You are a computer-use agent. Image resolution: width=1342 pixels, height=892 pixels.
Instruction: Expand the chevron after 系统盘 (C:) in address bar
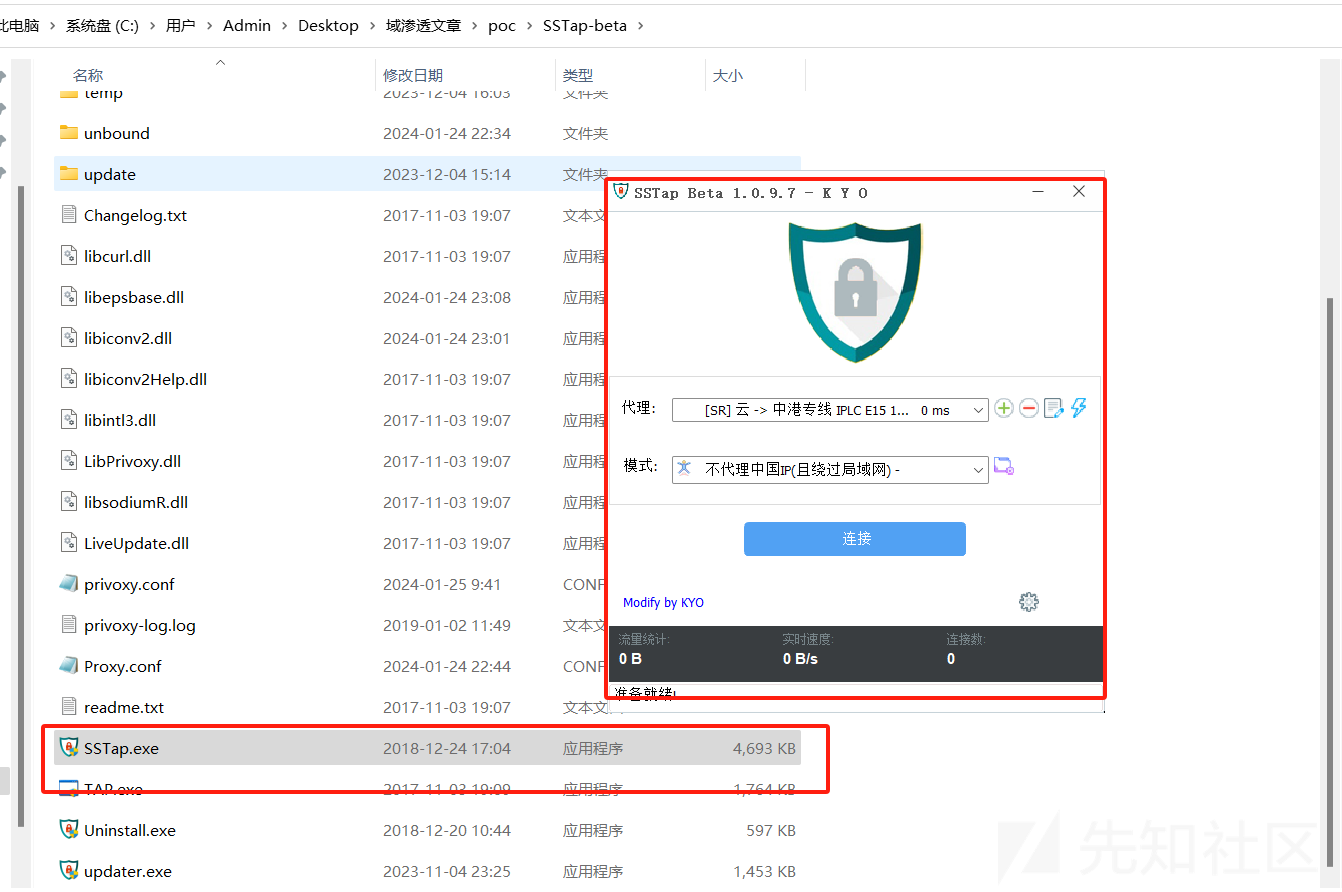152,26
